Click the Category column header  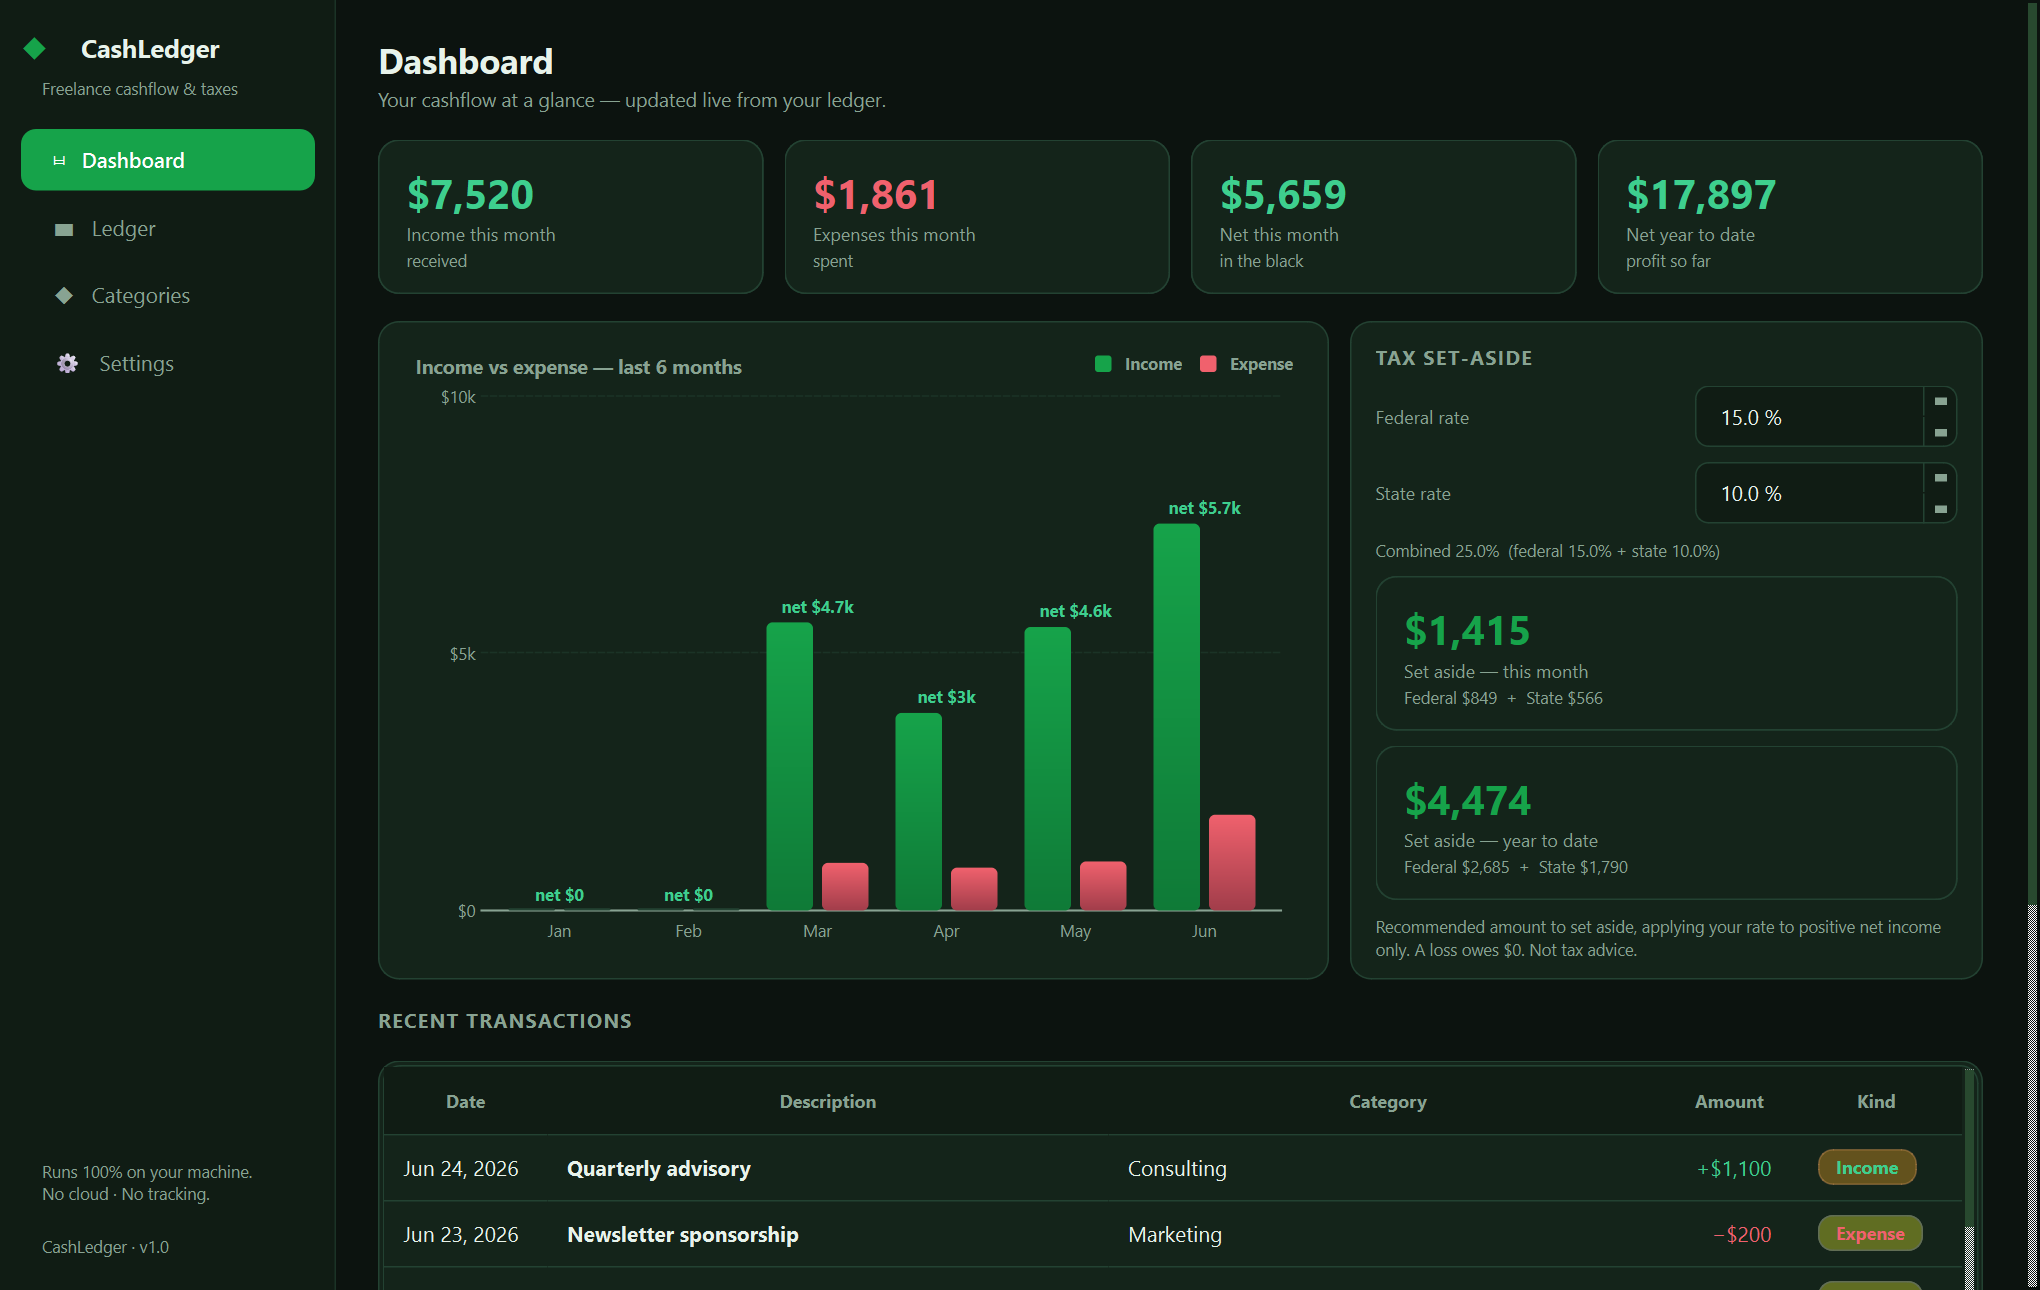pyautogui.click(x=1387, y=1101)
